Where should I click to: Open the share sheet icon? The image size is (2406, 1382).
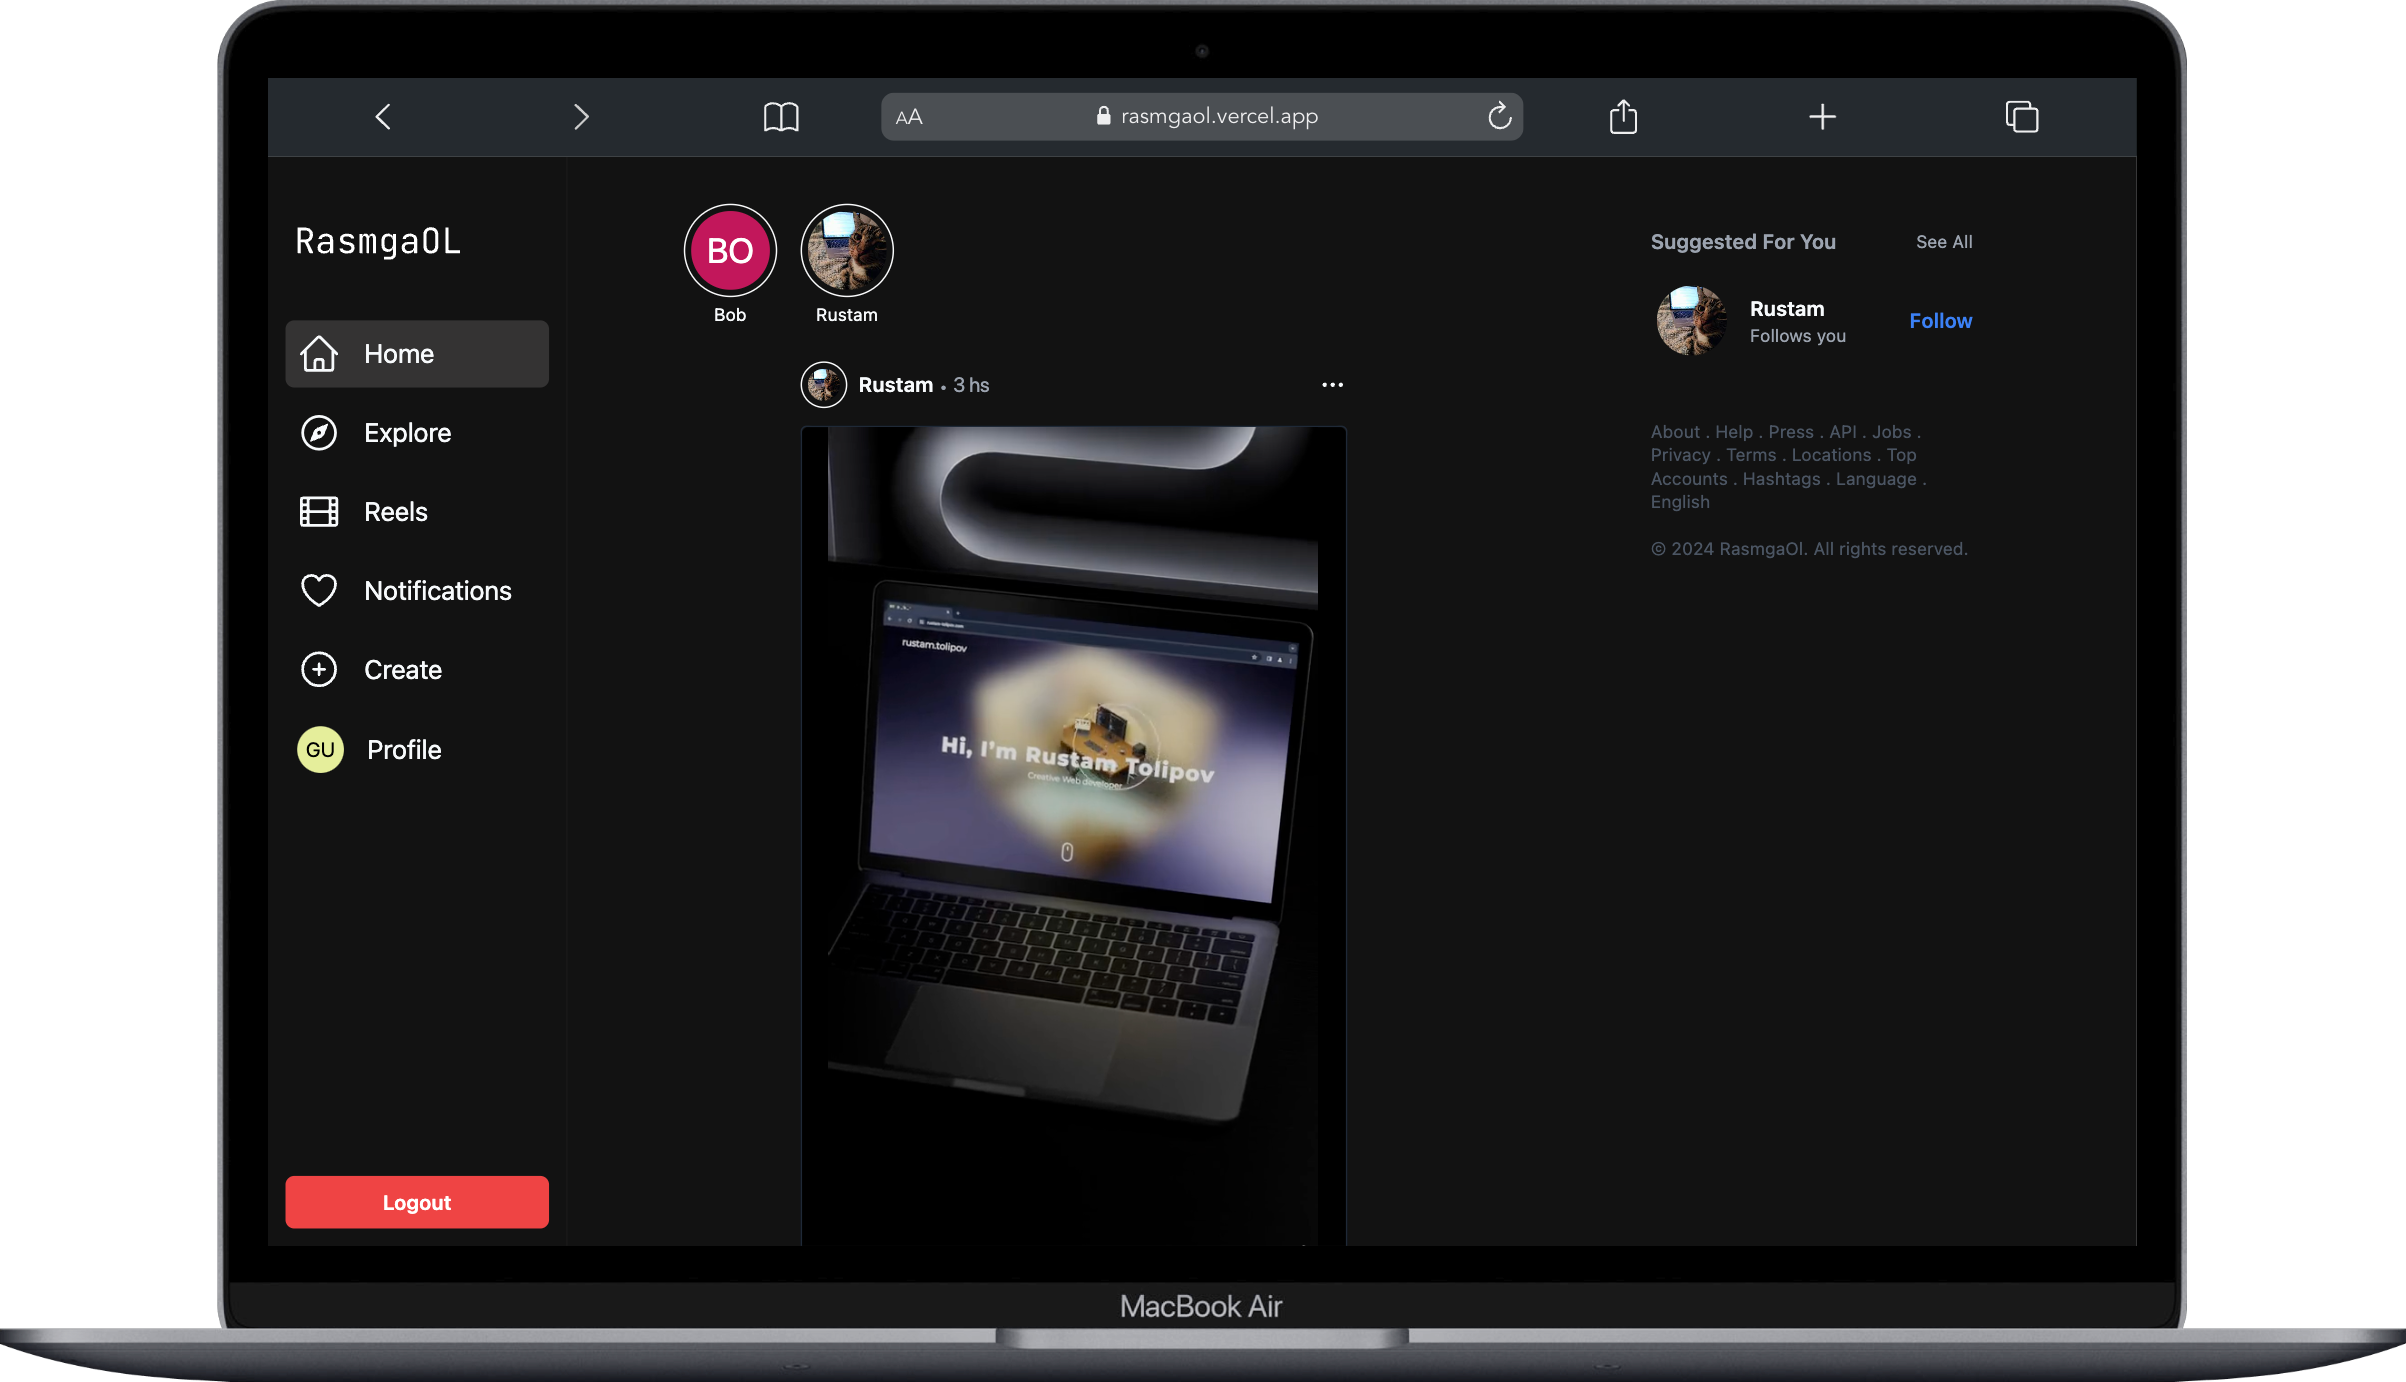click(x=1623, y=117)
